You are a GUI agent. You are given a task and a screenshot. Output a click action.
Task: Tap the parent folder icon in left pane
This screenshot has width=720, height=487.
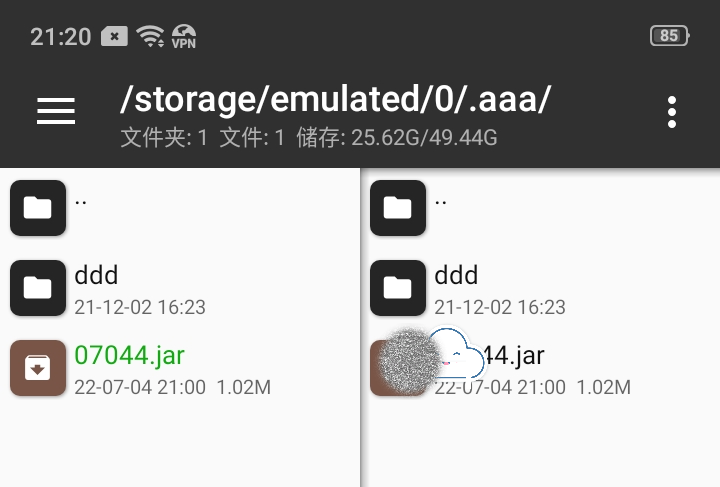tap(38, 208)
